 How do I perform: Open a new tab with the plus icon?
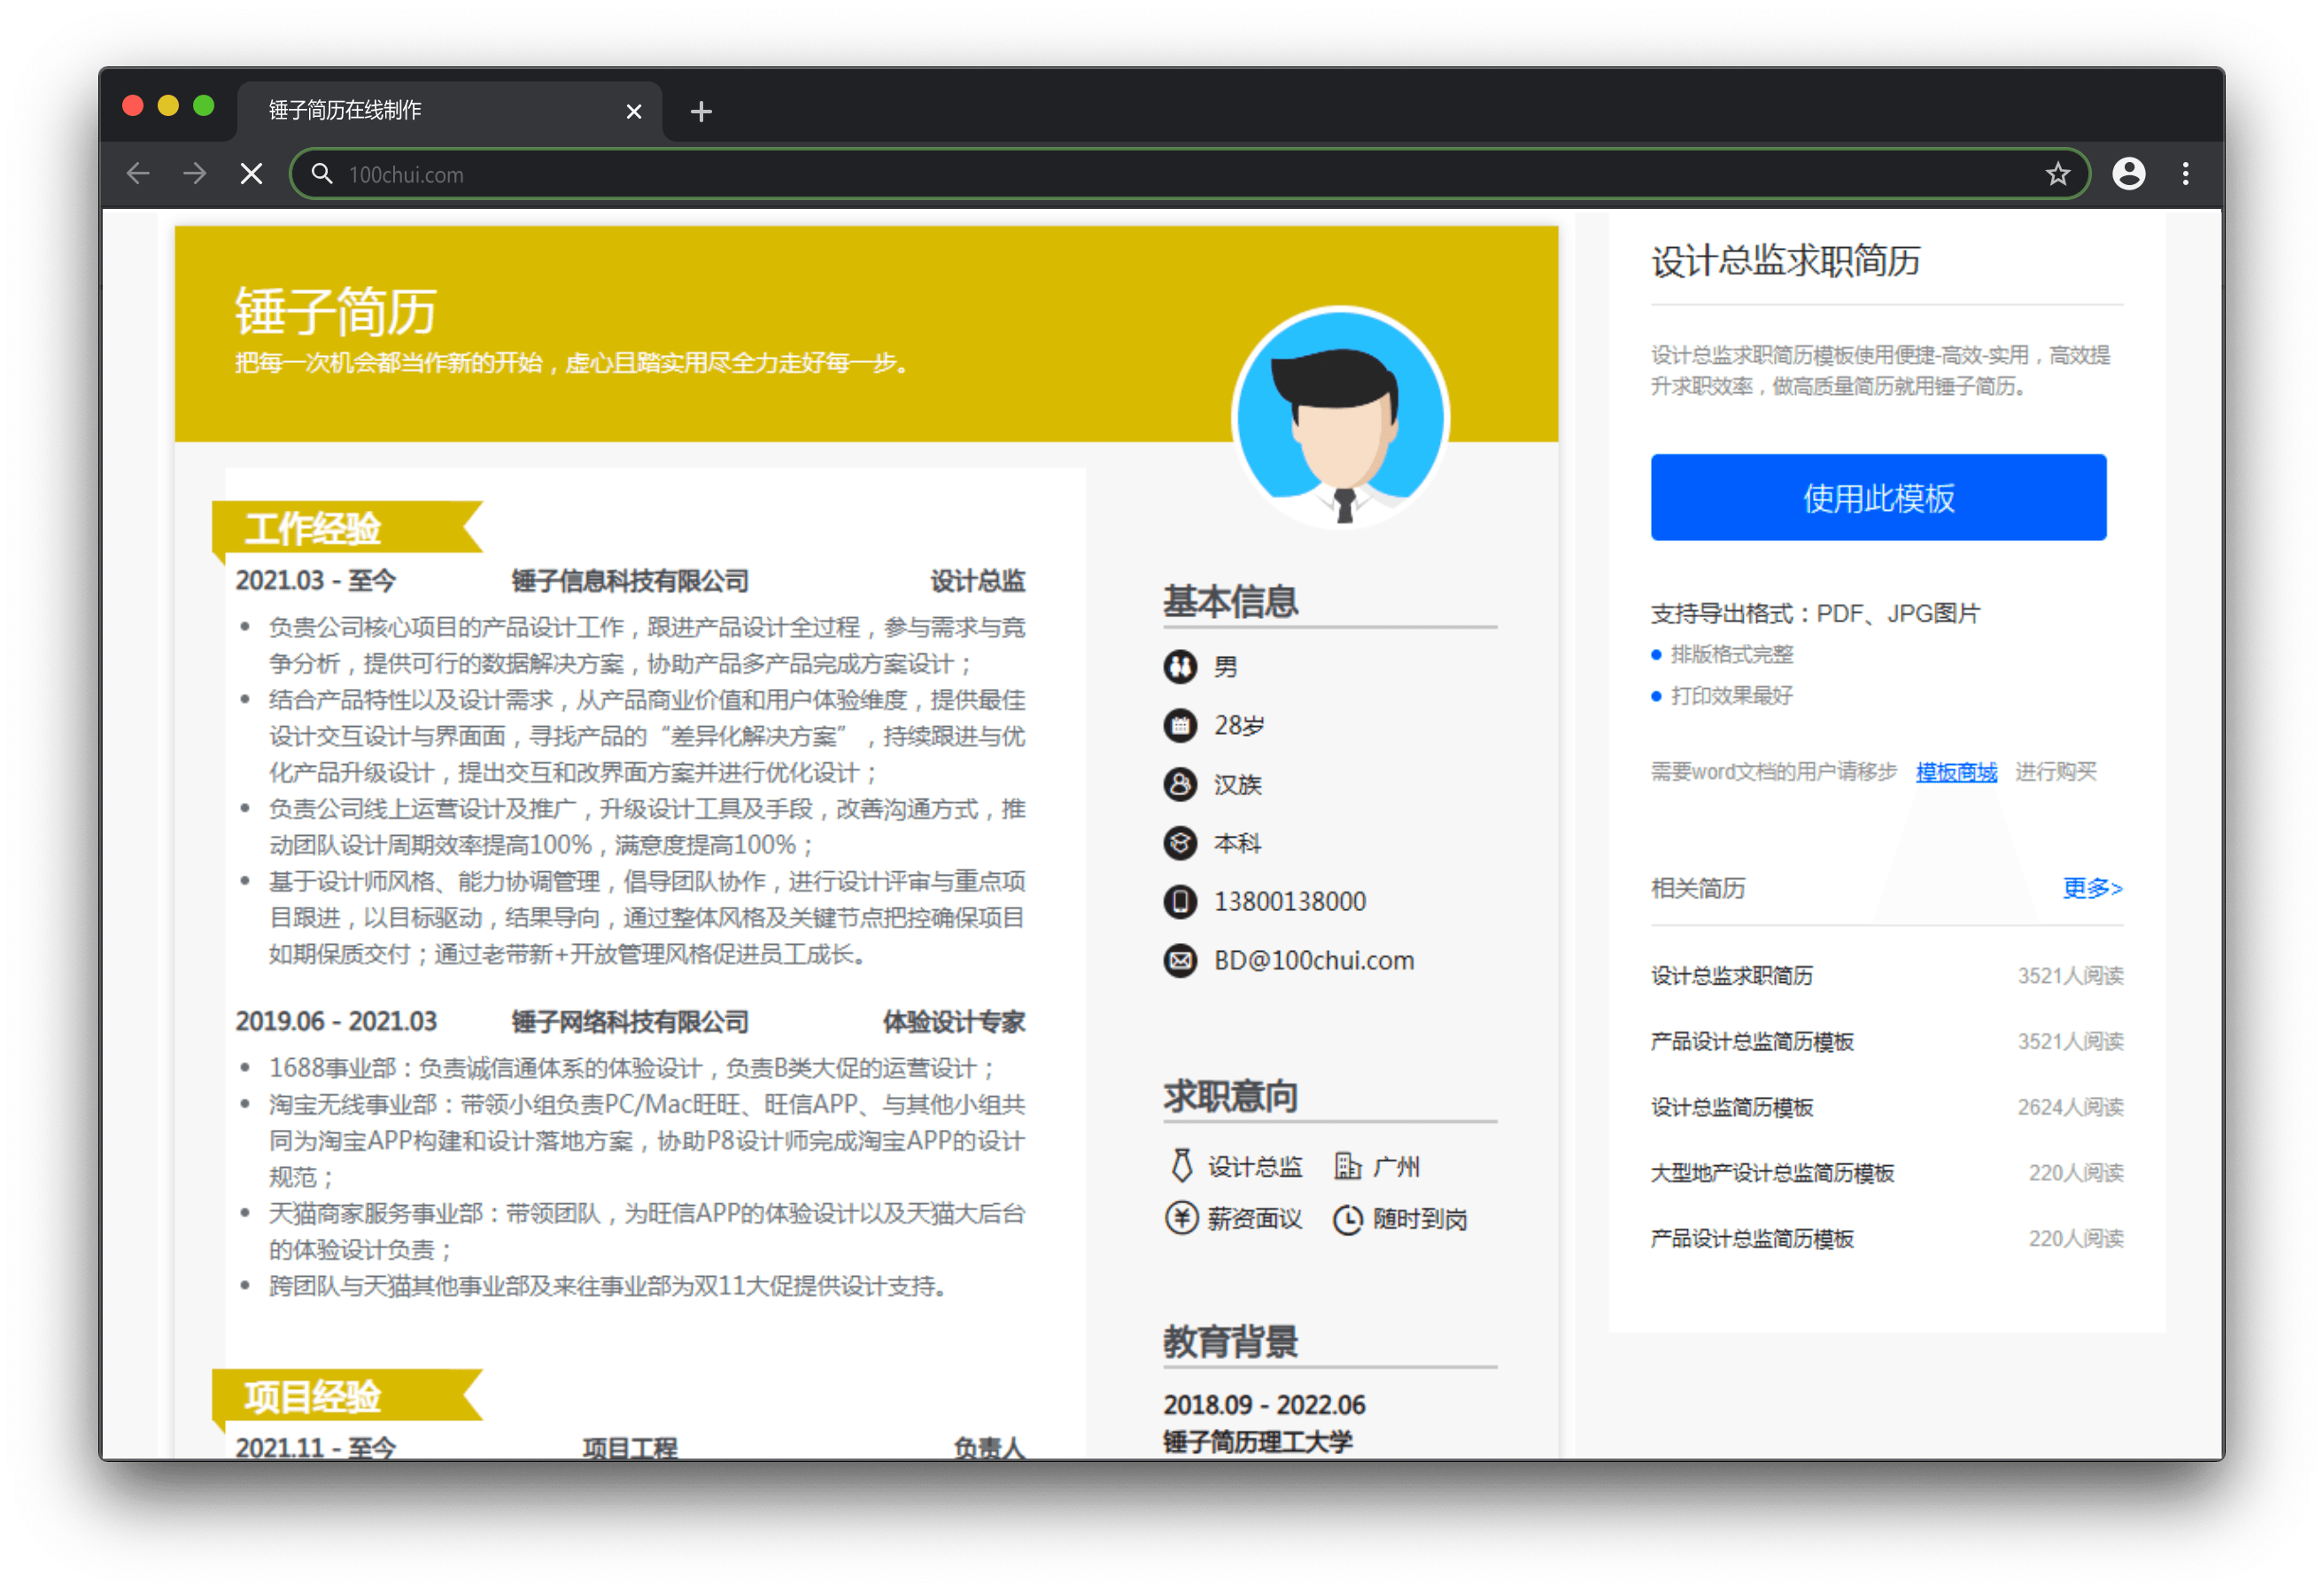click(701, 111)
